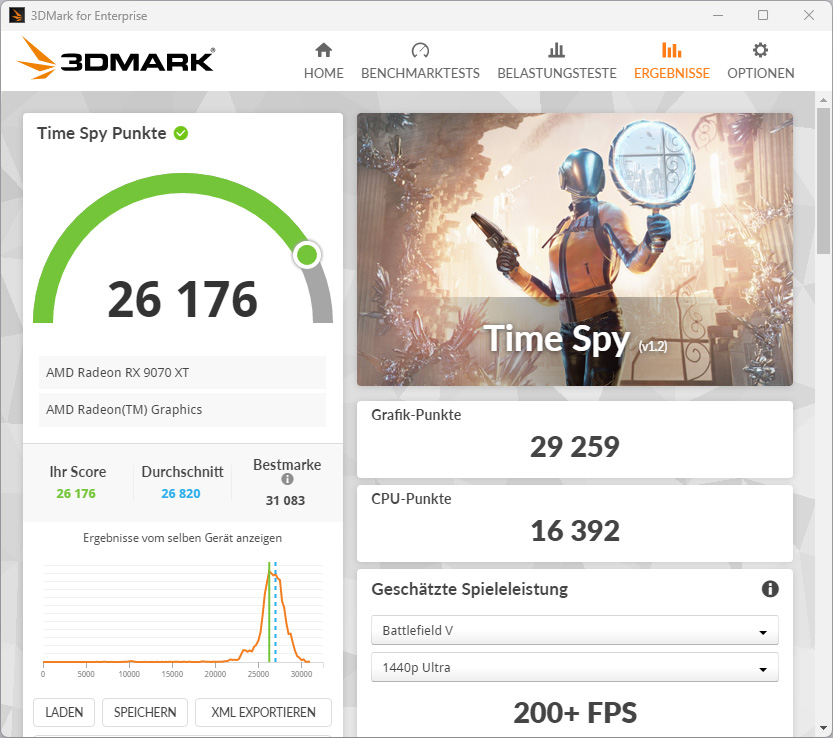The image size is (833, 738).
Task: Click the info icon under Bestmarke
Action: pos(287,479)
